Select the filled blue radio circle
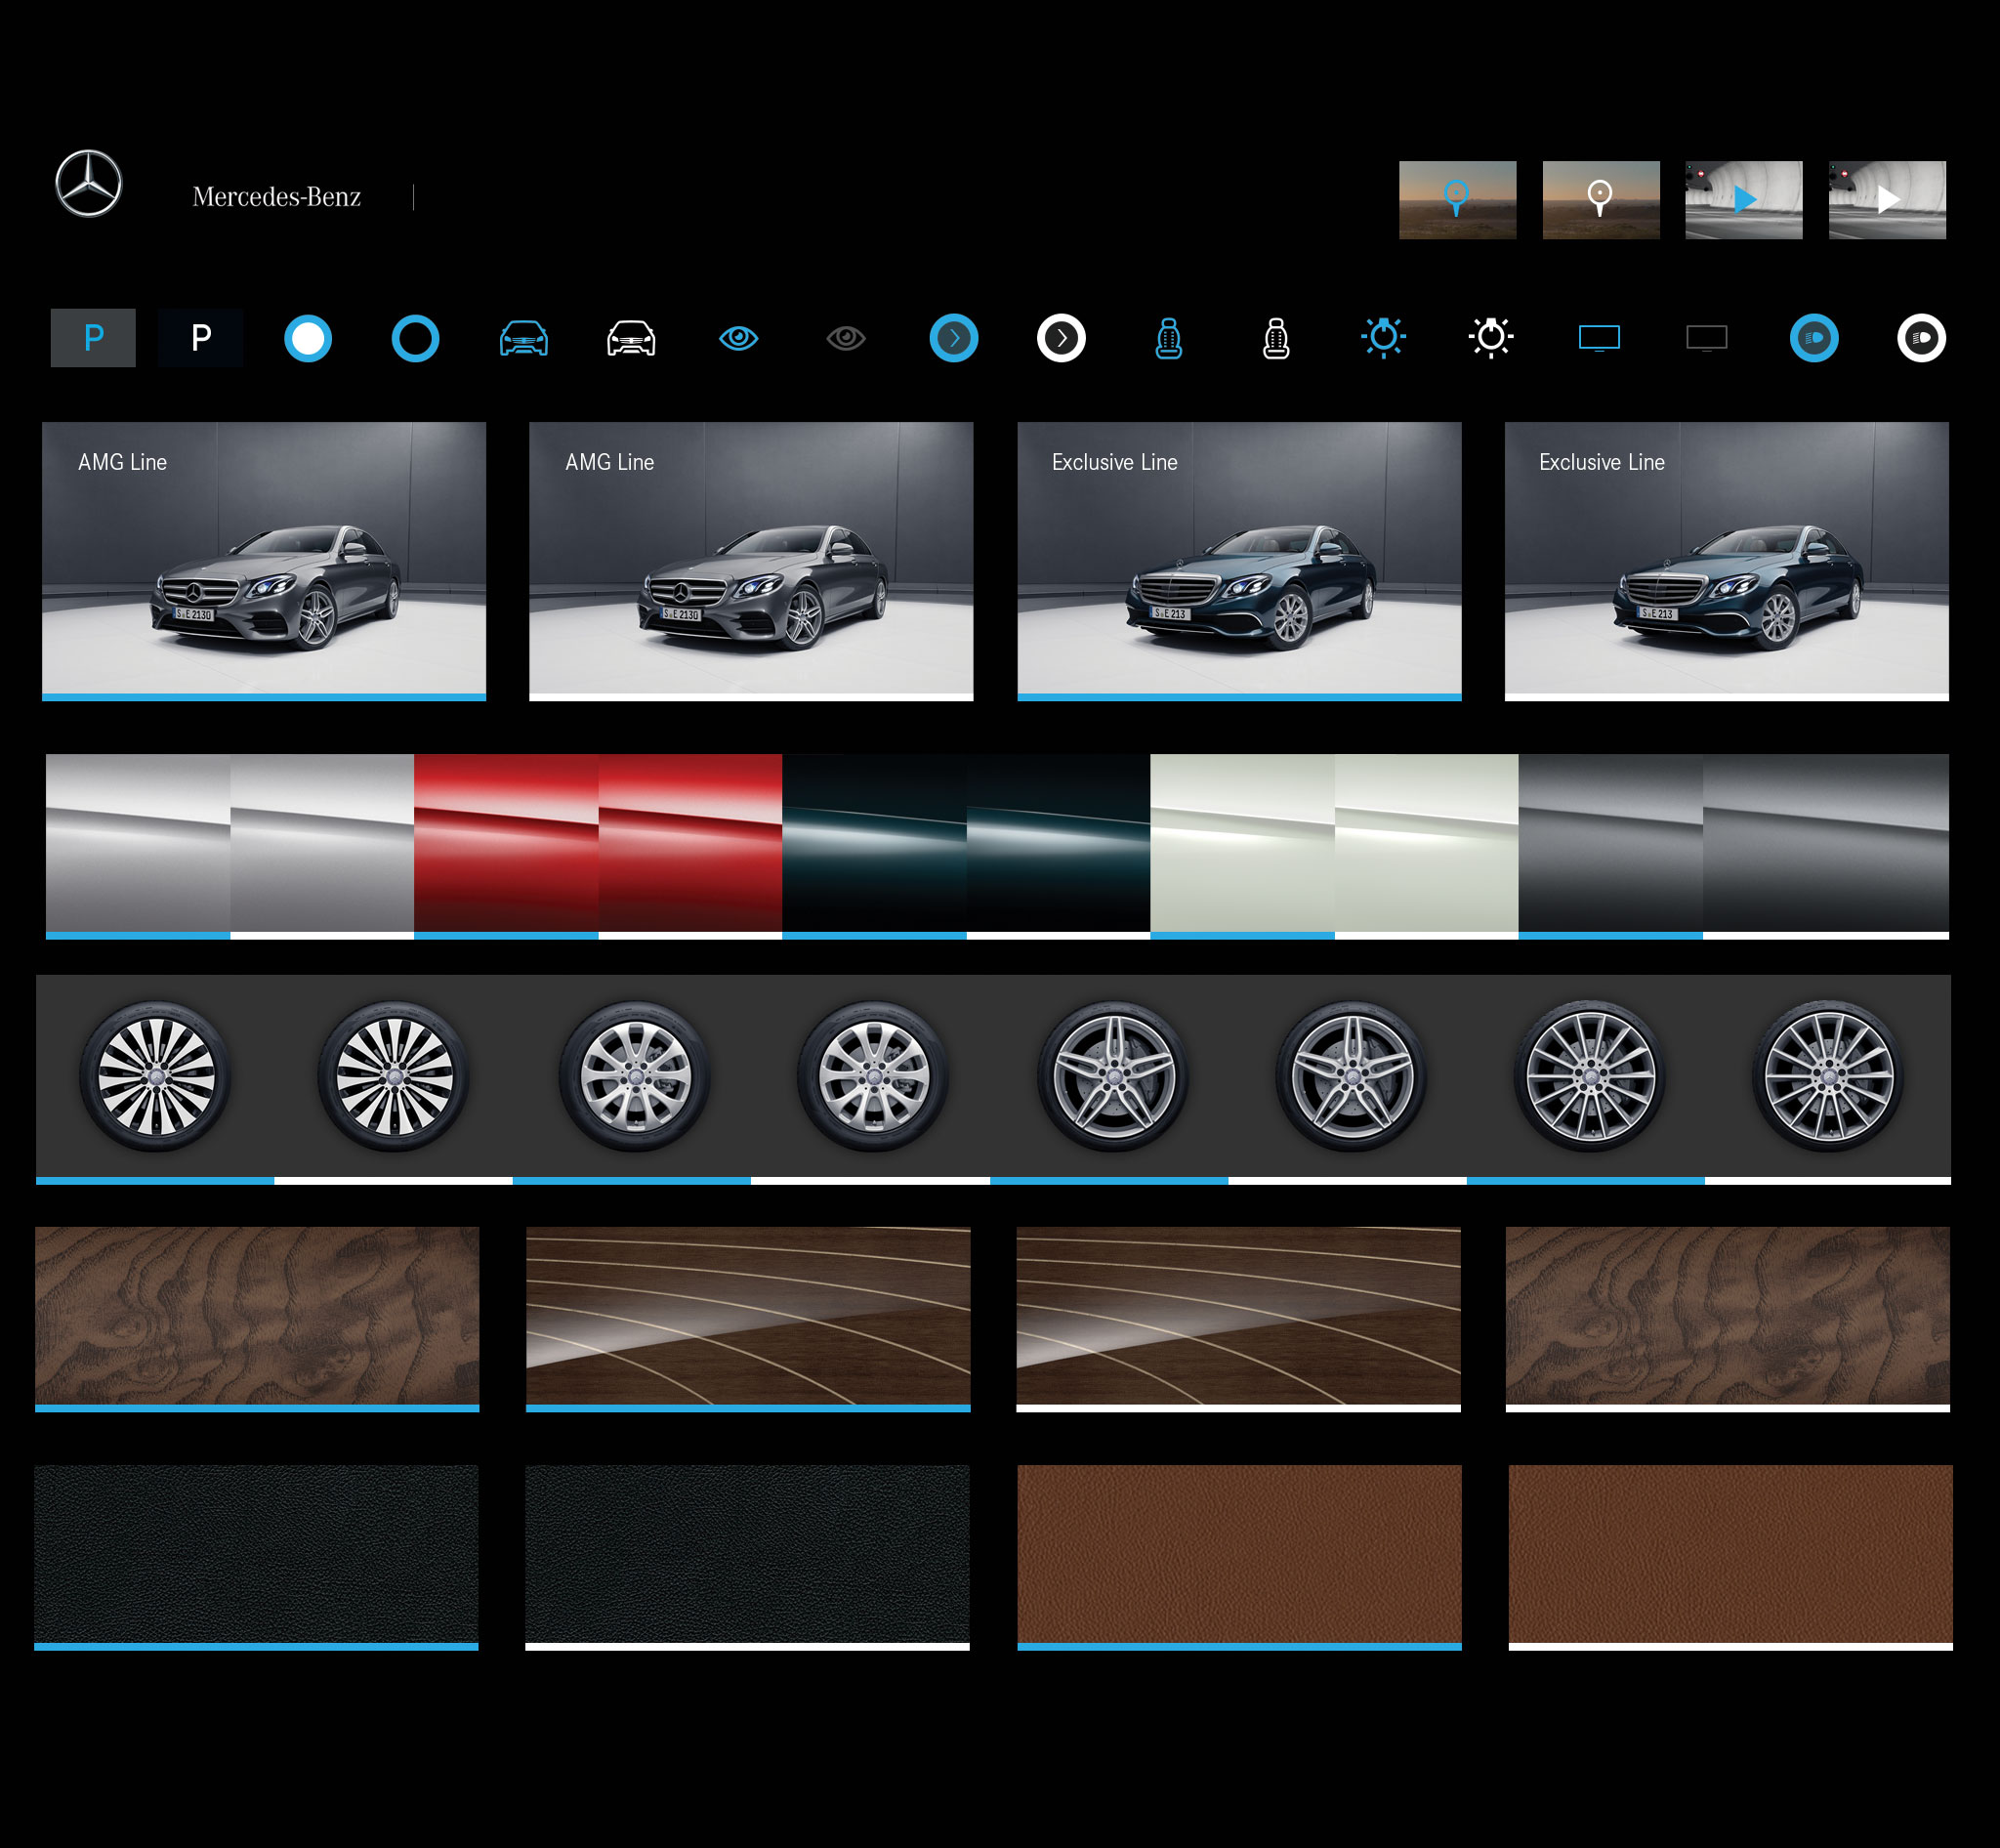2000x1848 pixels. [308, 338]
